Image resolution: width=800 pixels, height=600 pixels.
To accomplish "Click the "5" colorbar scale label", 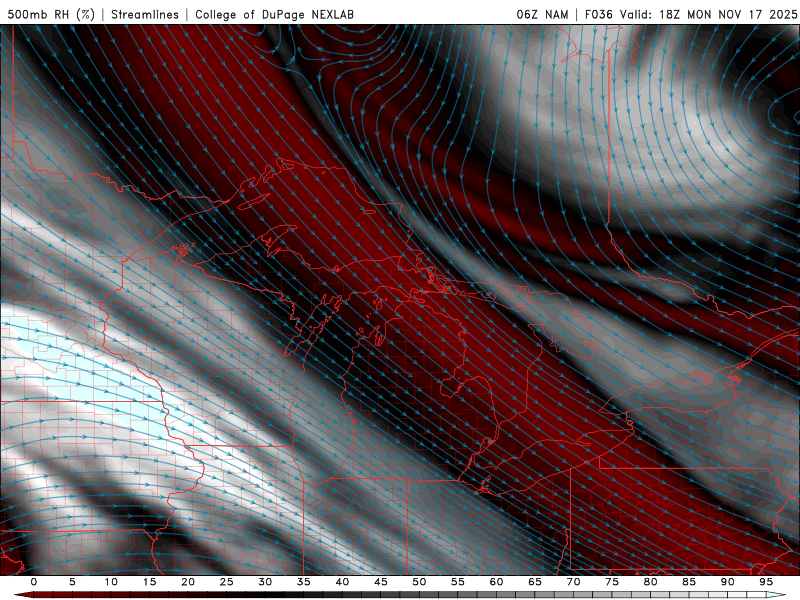I will pos(72,582).
